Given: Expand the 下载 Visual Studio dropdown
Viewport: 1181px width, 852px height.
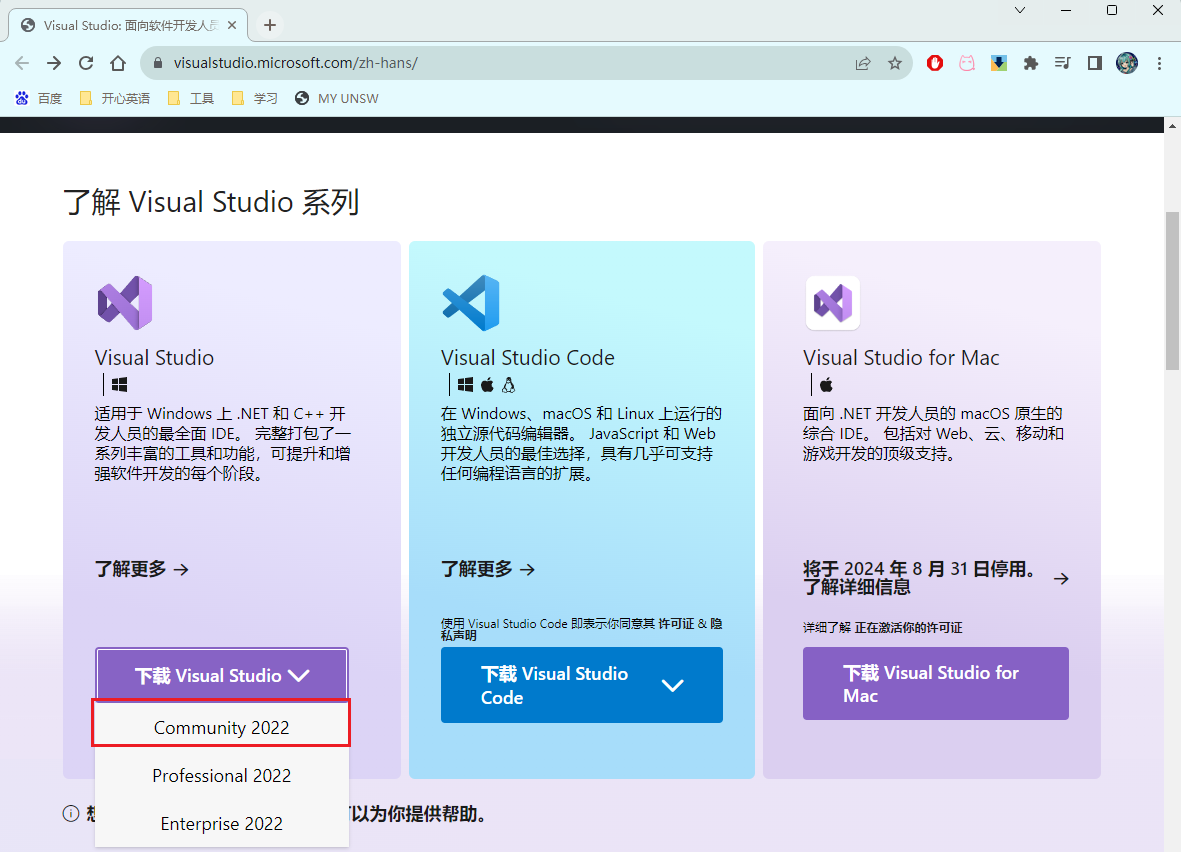Looking at the screenshot, I should (222, 675).
